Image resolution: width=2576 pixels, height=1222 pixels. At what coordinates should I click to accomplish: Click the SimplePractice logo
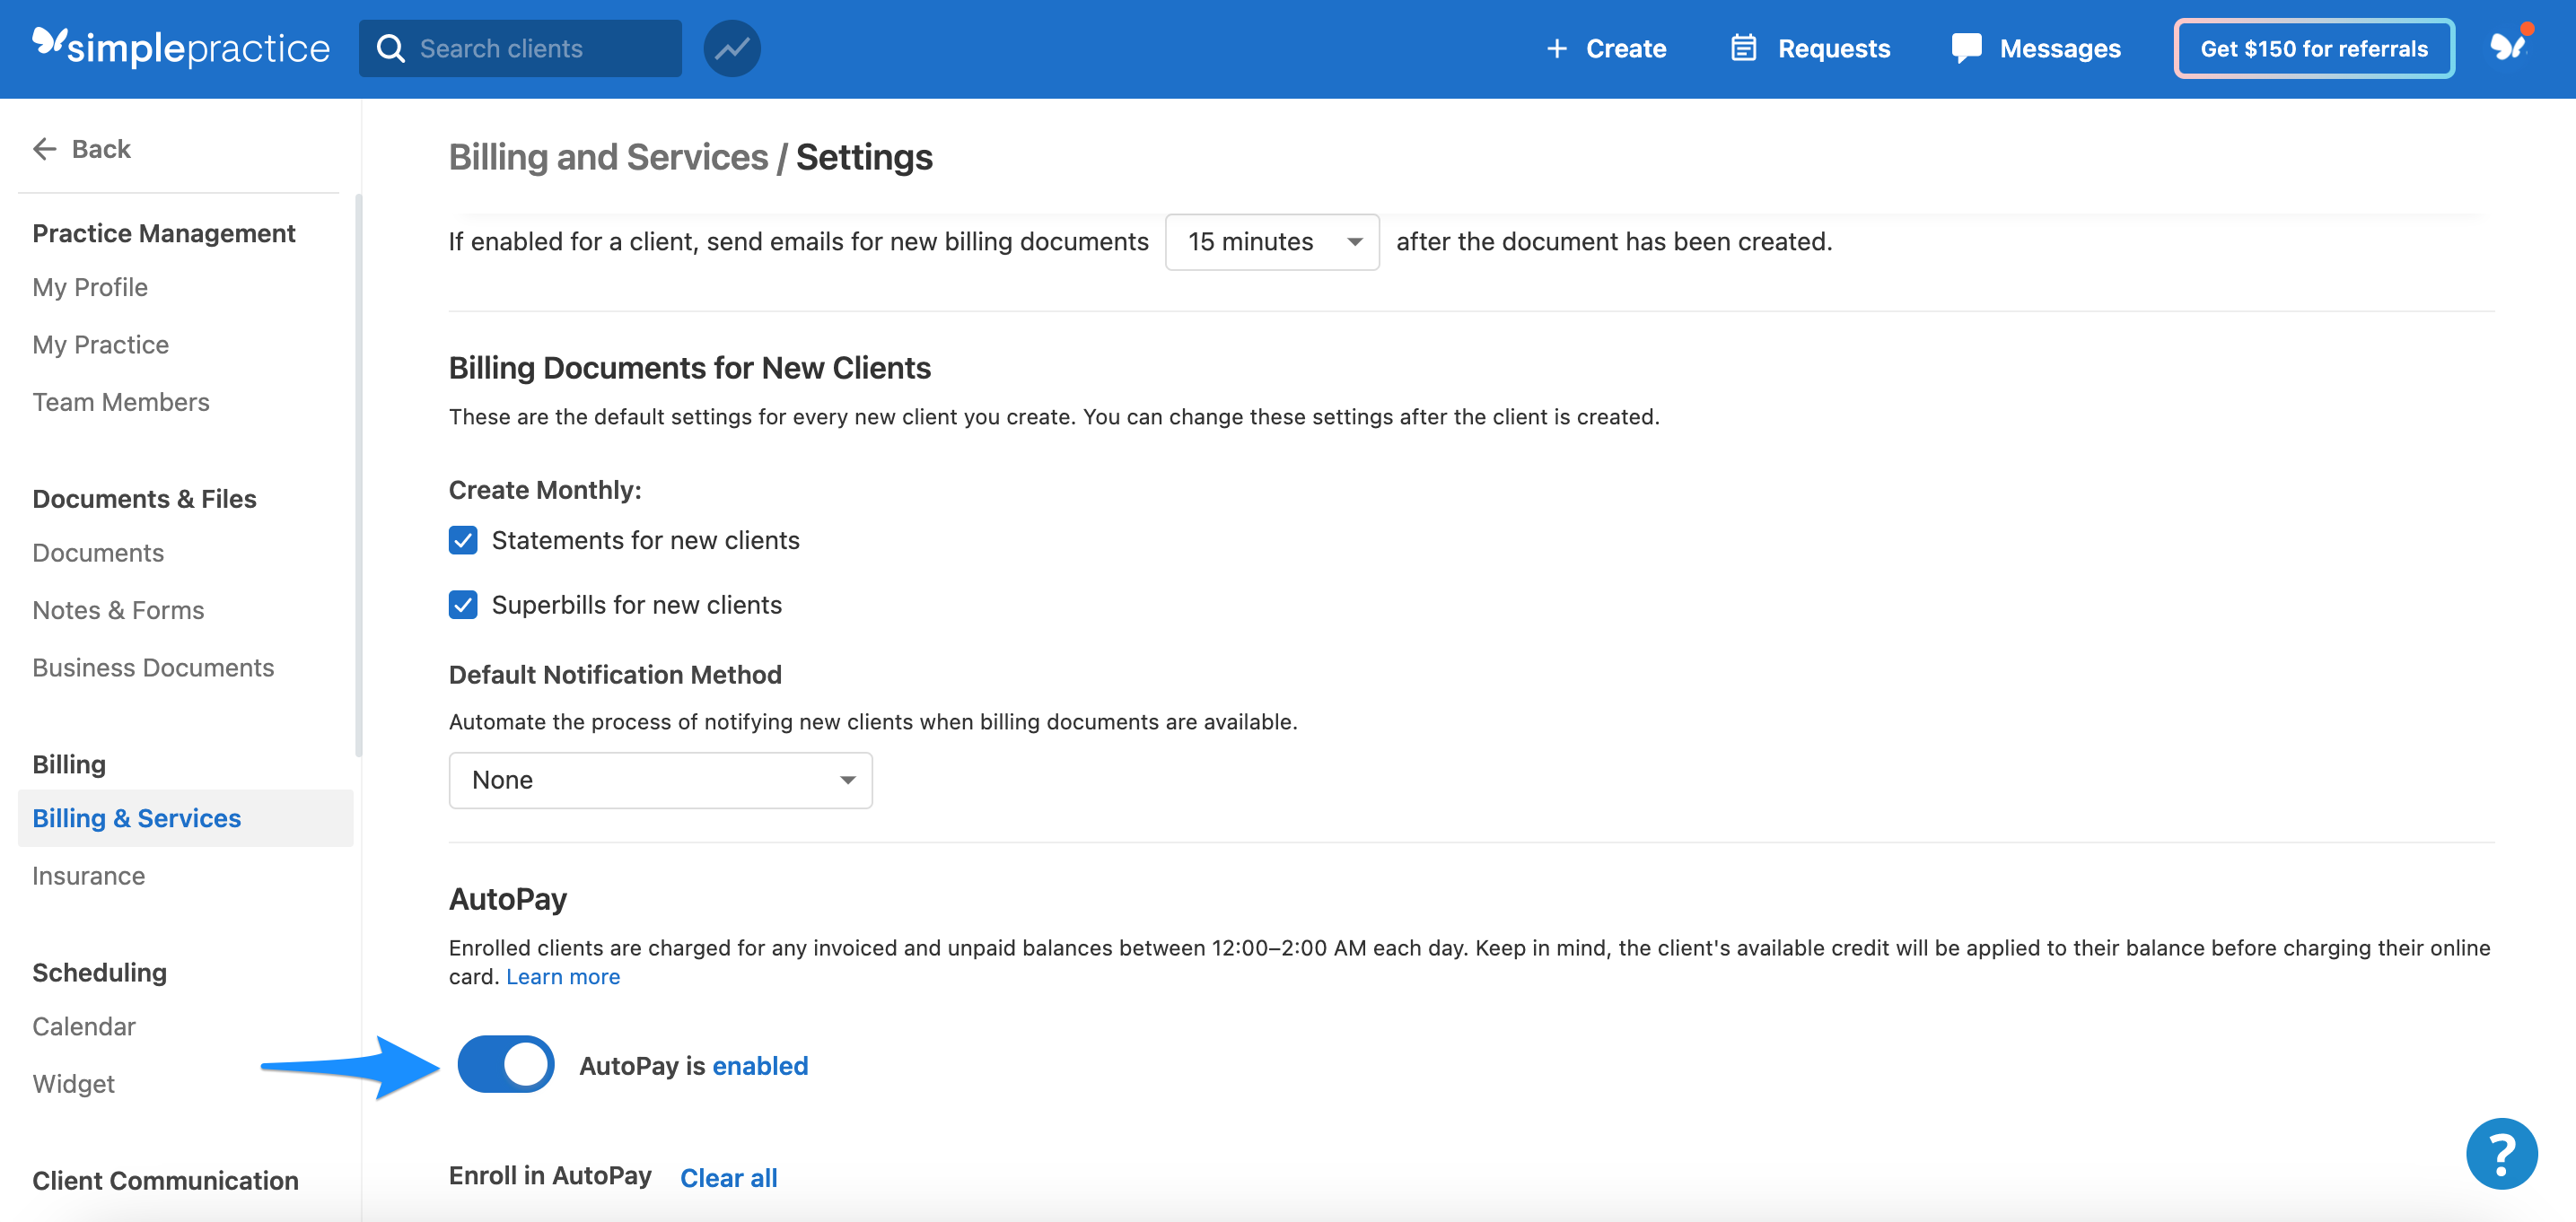181,47
